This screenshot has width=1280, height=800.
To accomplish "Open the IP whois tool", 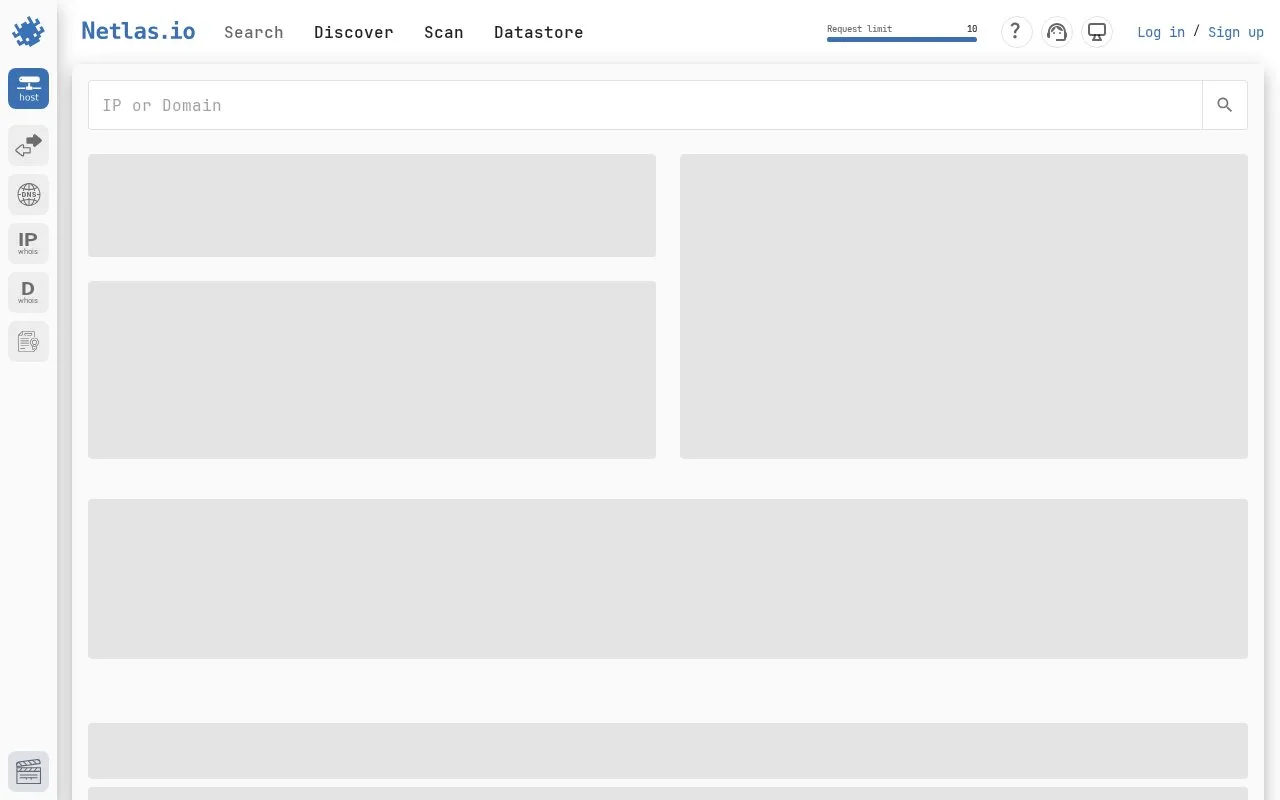I will (x=28, y=243).
